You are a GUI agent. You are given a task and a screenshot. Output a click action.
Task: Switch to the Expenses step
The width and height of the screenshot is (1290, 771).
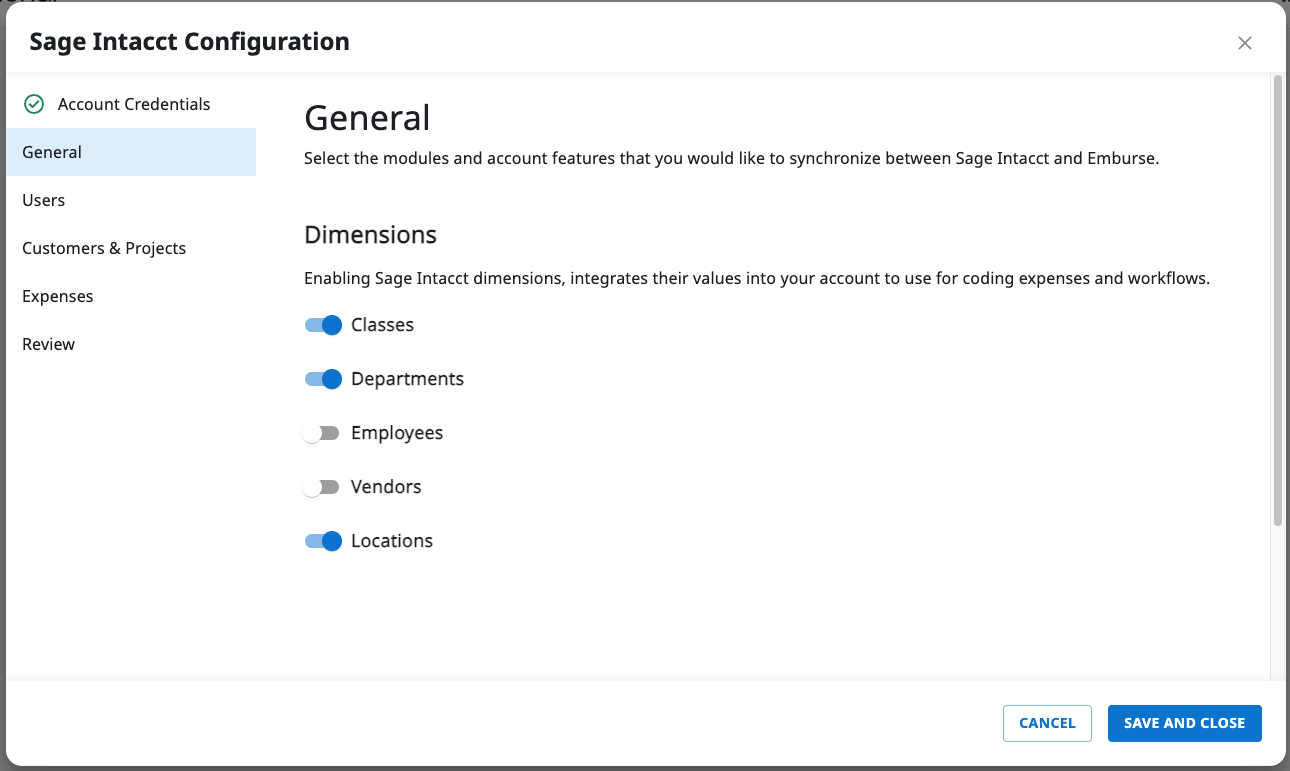tap(131, 296)
